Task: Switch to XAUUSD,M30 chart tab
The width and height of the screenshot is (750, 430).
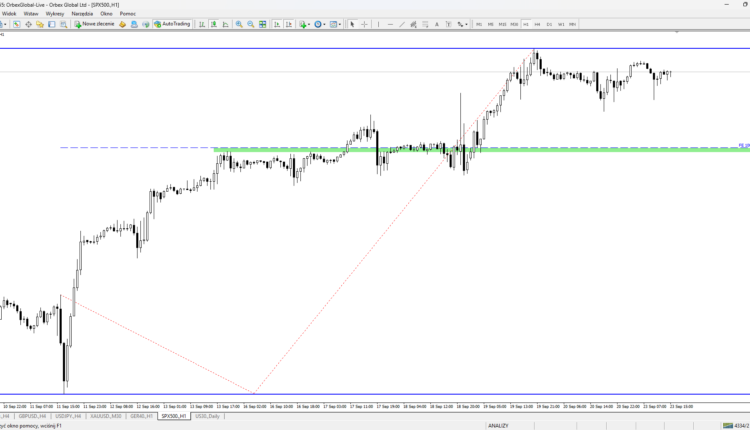Action: pos(106,416)
